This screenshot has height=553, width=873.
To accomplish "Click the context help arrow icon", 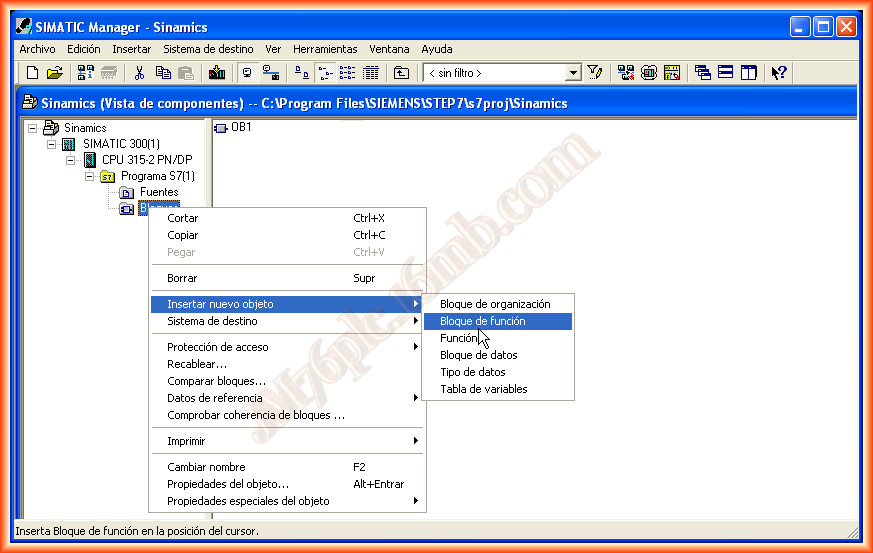I will coord(779,73).
